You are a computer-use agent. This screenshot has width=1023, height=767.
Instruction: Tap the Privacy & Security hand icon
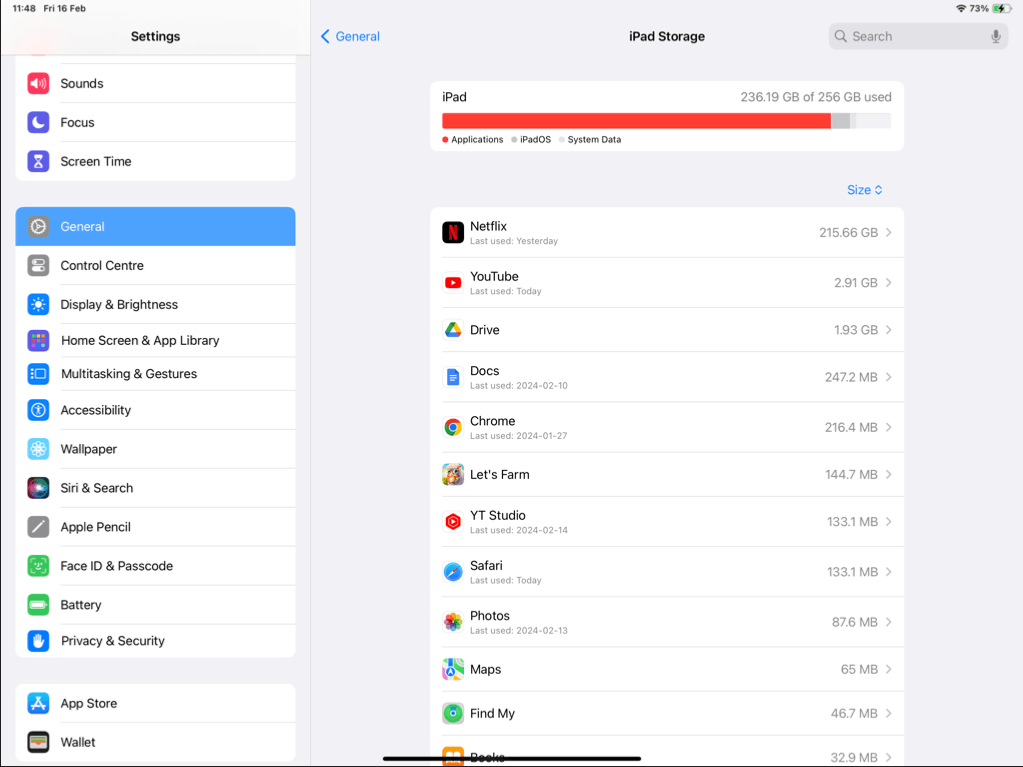pyautogui.click(x=38, y=641)
